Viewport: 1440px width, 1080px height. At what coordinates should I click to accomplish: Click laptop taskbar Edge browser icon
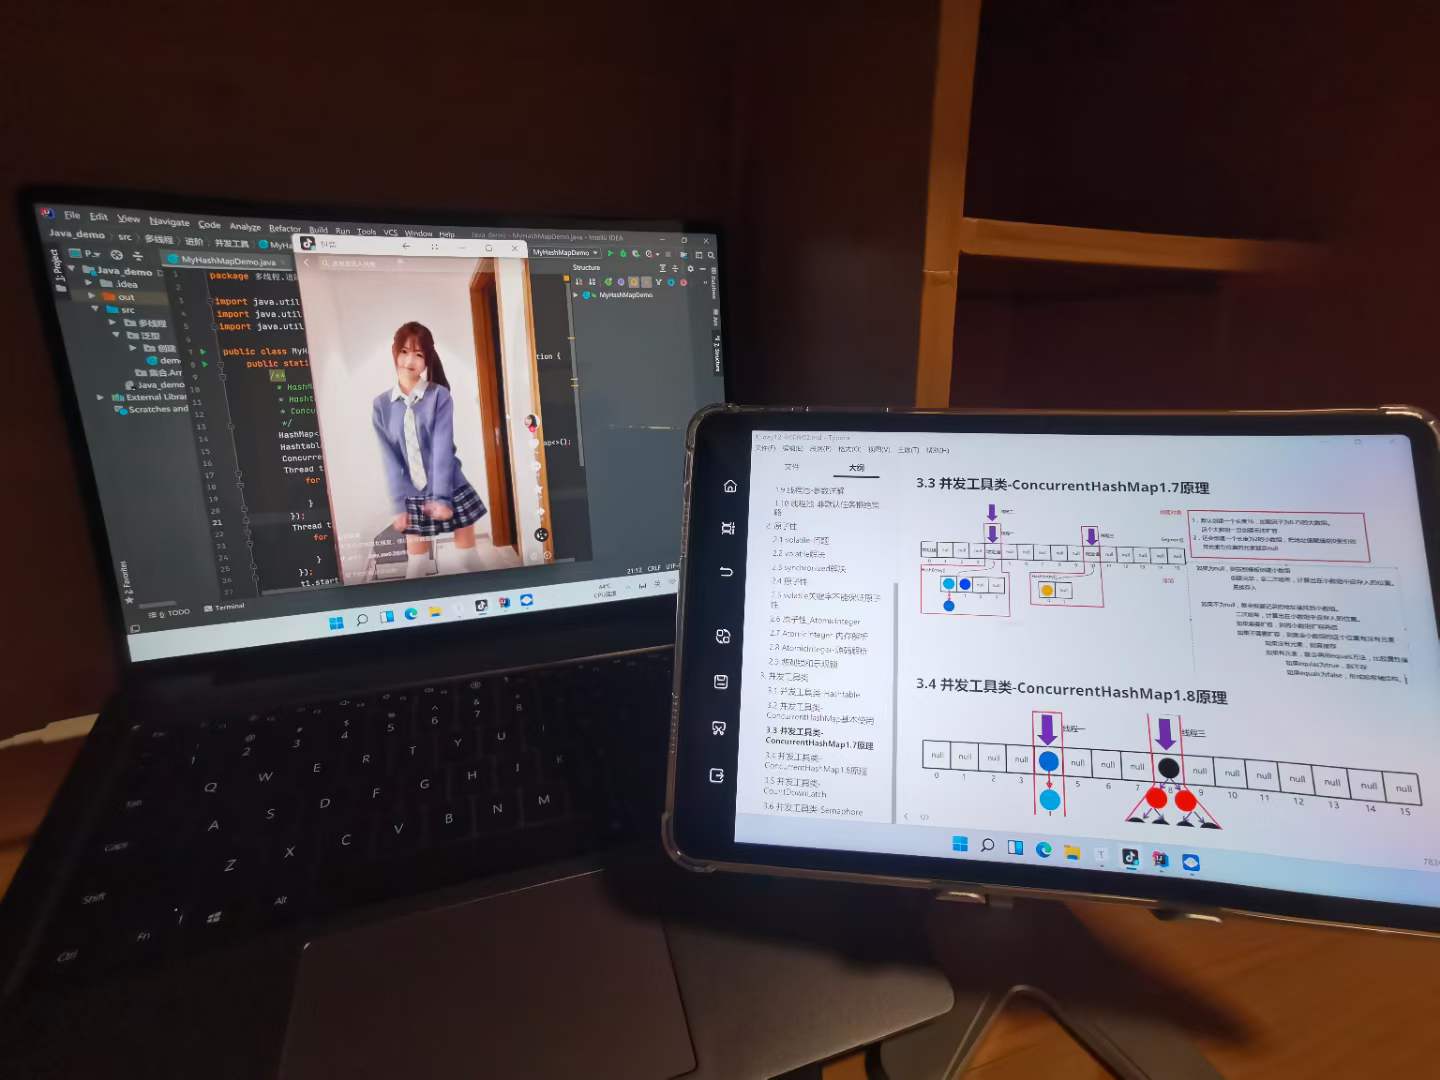coord(411,614)
